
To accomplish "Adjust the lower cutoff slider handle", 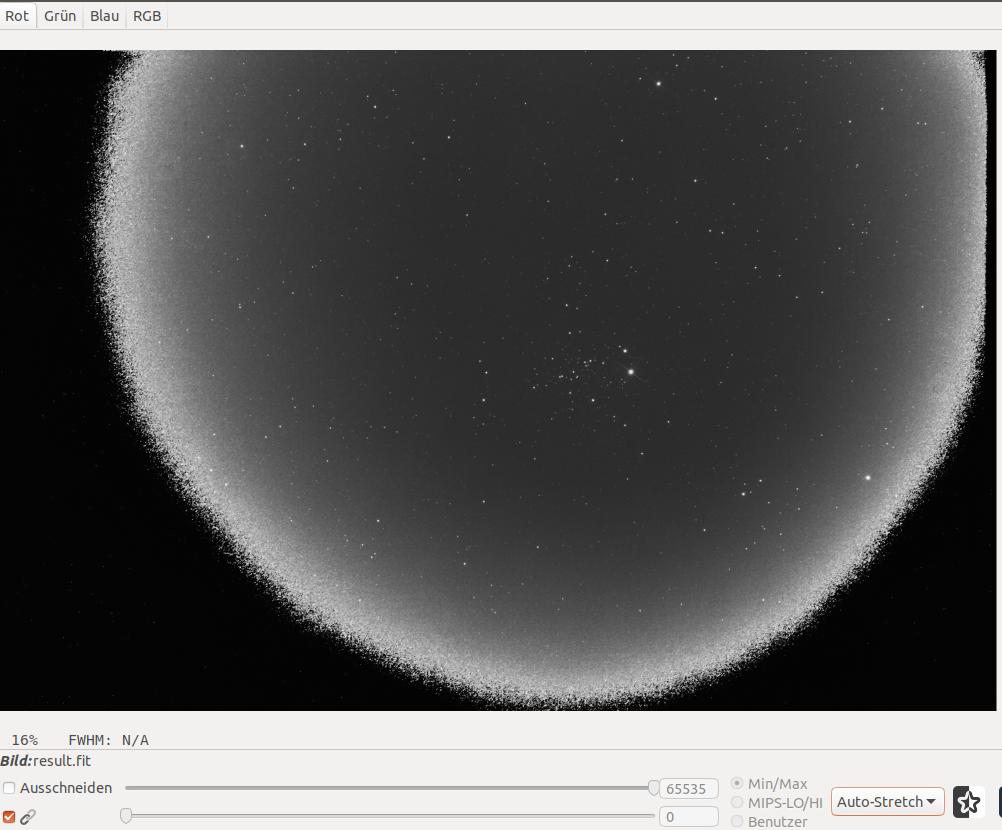I will tap(126, 816).
